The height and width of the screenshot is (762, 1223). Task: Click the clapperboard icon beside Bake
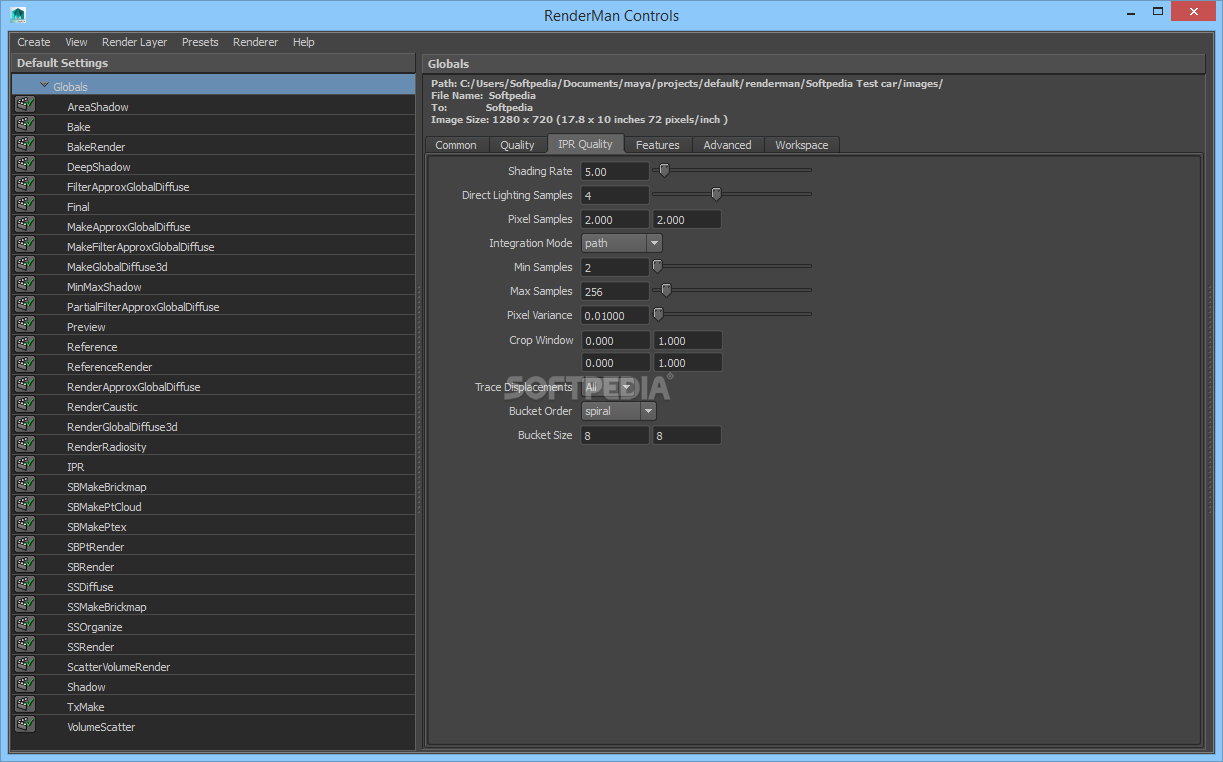pyautogui.click(x=25, y=125)
